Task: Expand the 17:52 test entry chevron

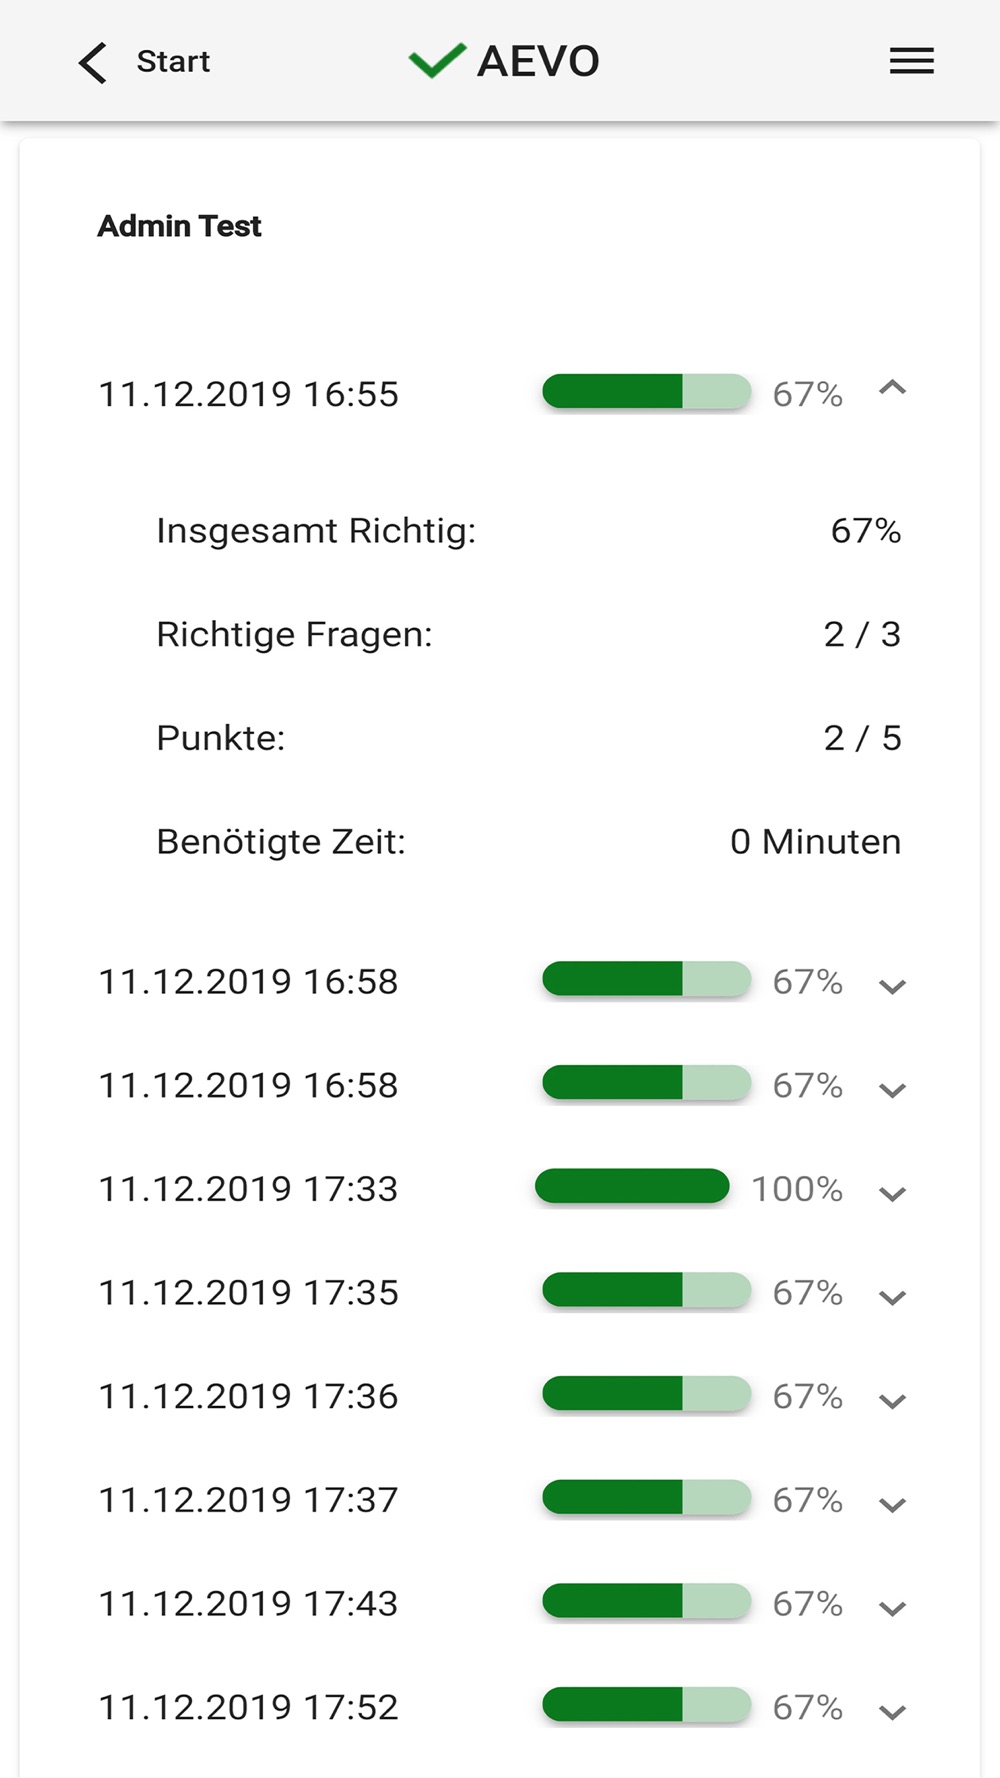Action: click(x=892, y=1712)
